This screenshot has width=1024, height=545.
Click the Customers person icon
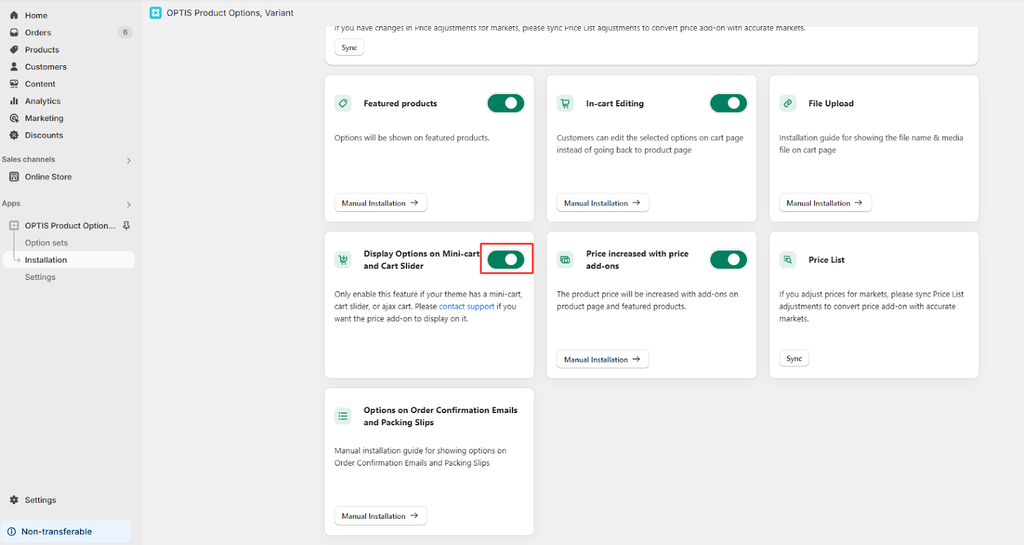pos(14,67)
